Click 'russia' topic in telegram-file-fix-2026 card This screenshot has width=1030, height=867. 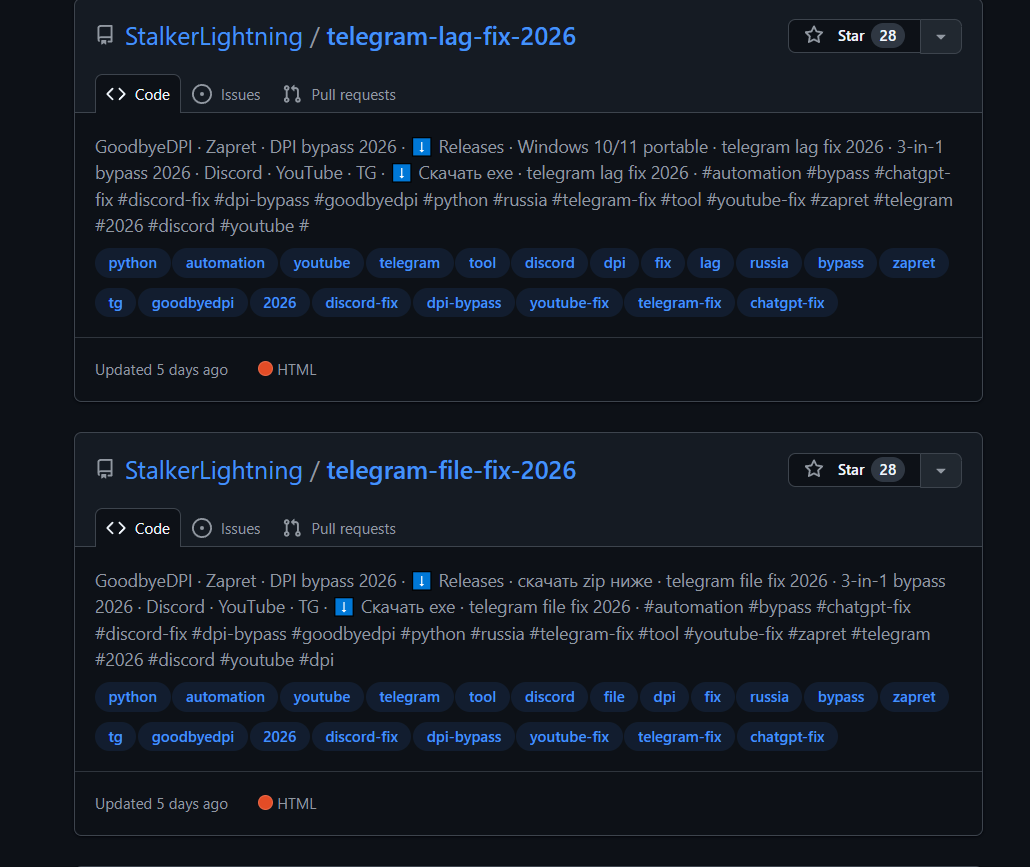click(769, 698)
